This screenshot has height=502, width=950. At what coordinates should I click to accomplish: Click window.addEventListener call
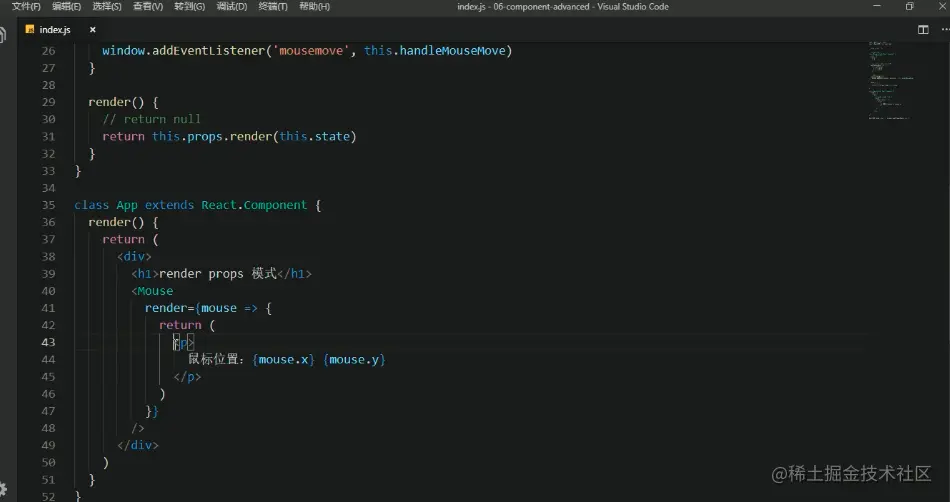pyautogui.click(x=184, y=51)
